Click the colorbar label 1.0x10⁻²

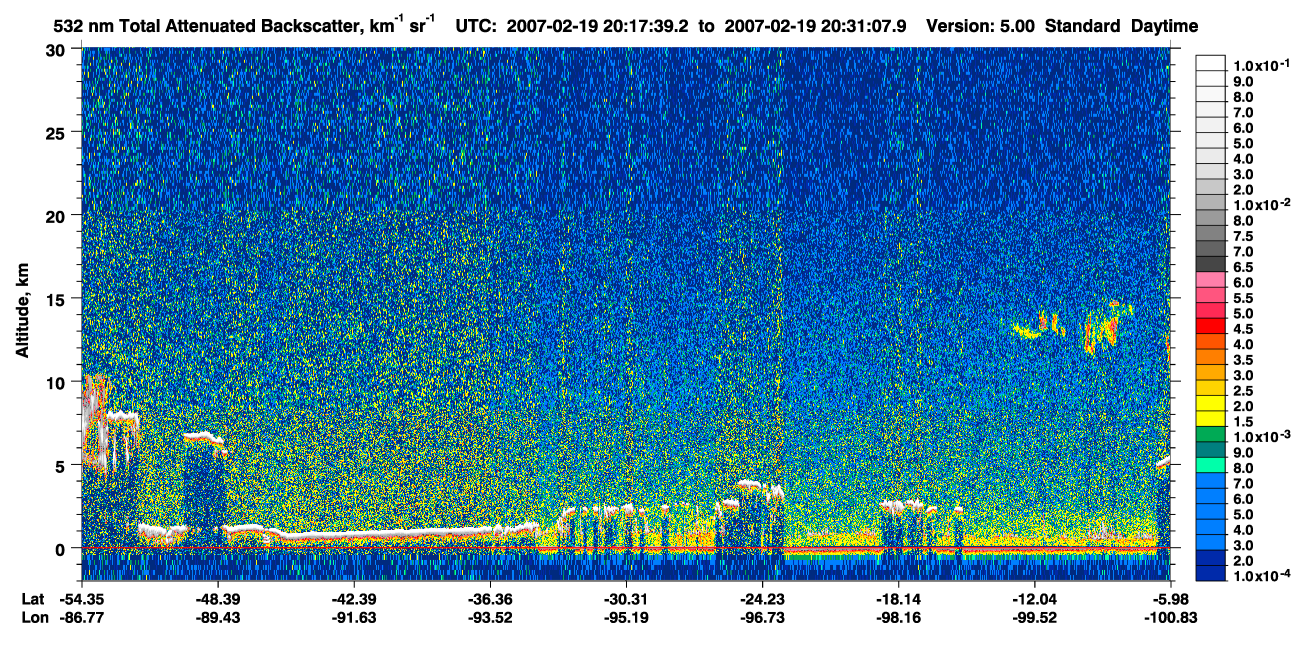(1261, 205)
